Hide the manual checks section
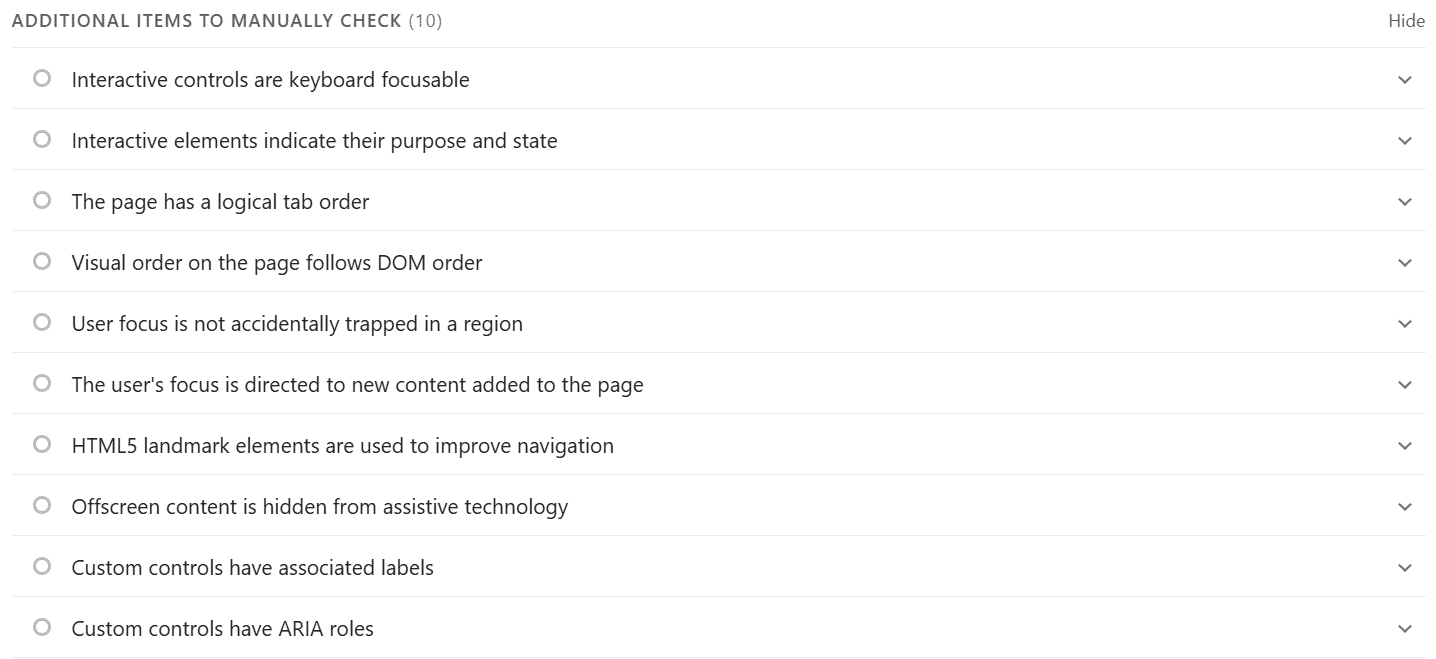The height and width of the screenshot is (659, 1436). click(1407, 20)
